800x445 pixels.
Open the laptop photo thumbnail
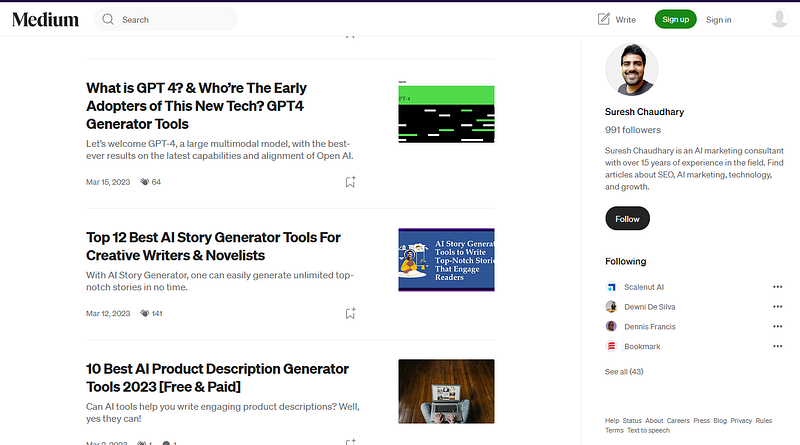tap(446, 391)
